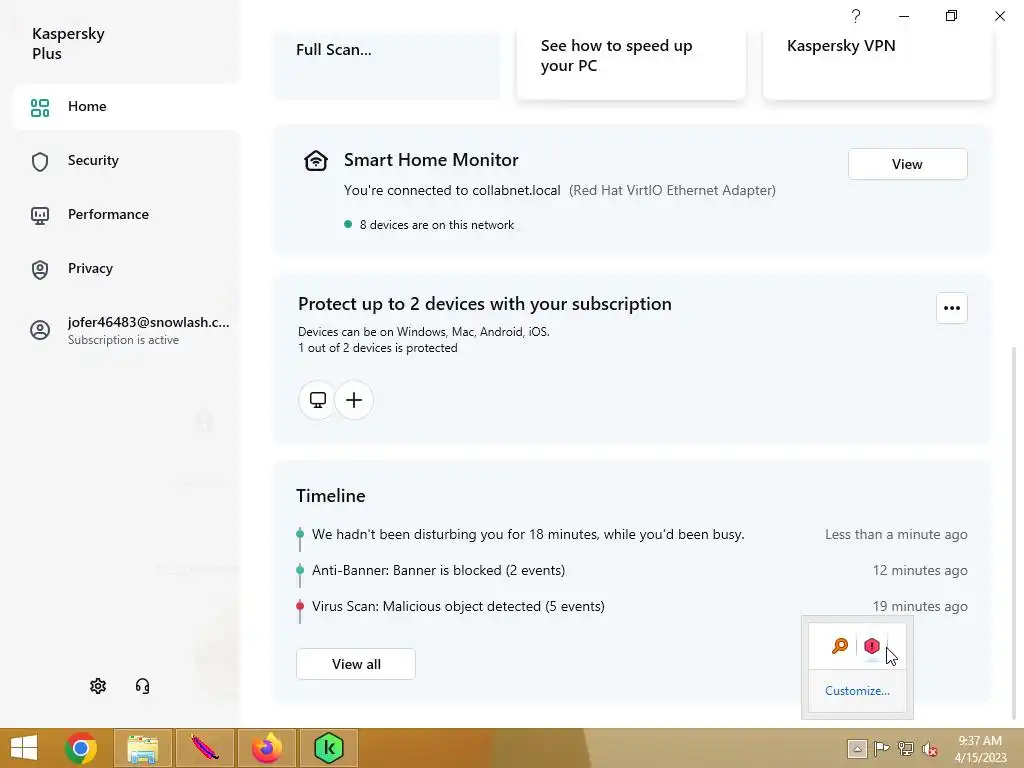Click the '12 minutes ago' timestamp
1024x768 pixels.
pyautogui.click(x=920, y=570)
